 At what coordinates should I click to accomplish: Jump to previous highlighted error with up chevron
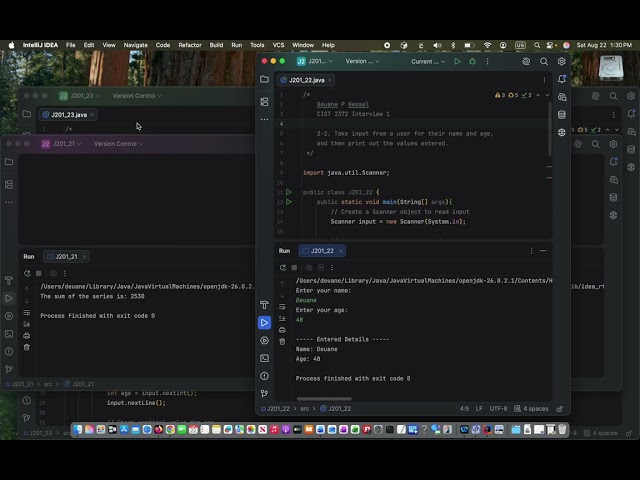[x=538, y=95]
